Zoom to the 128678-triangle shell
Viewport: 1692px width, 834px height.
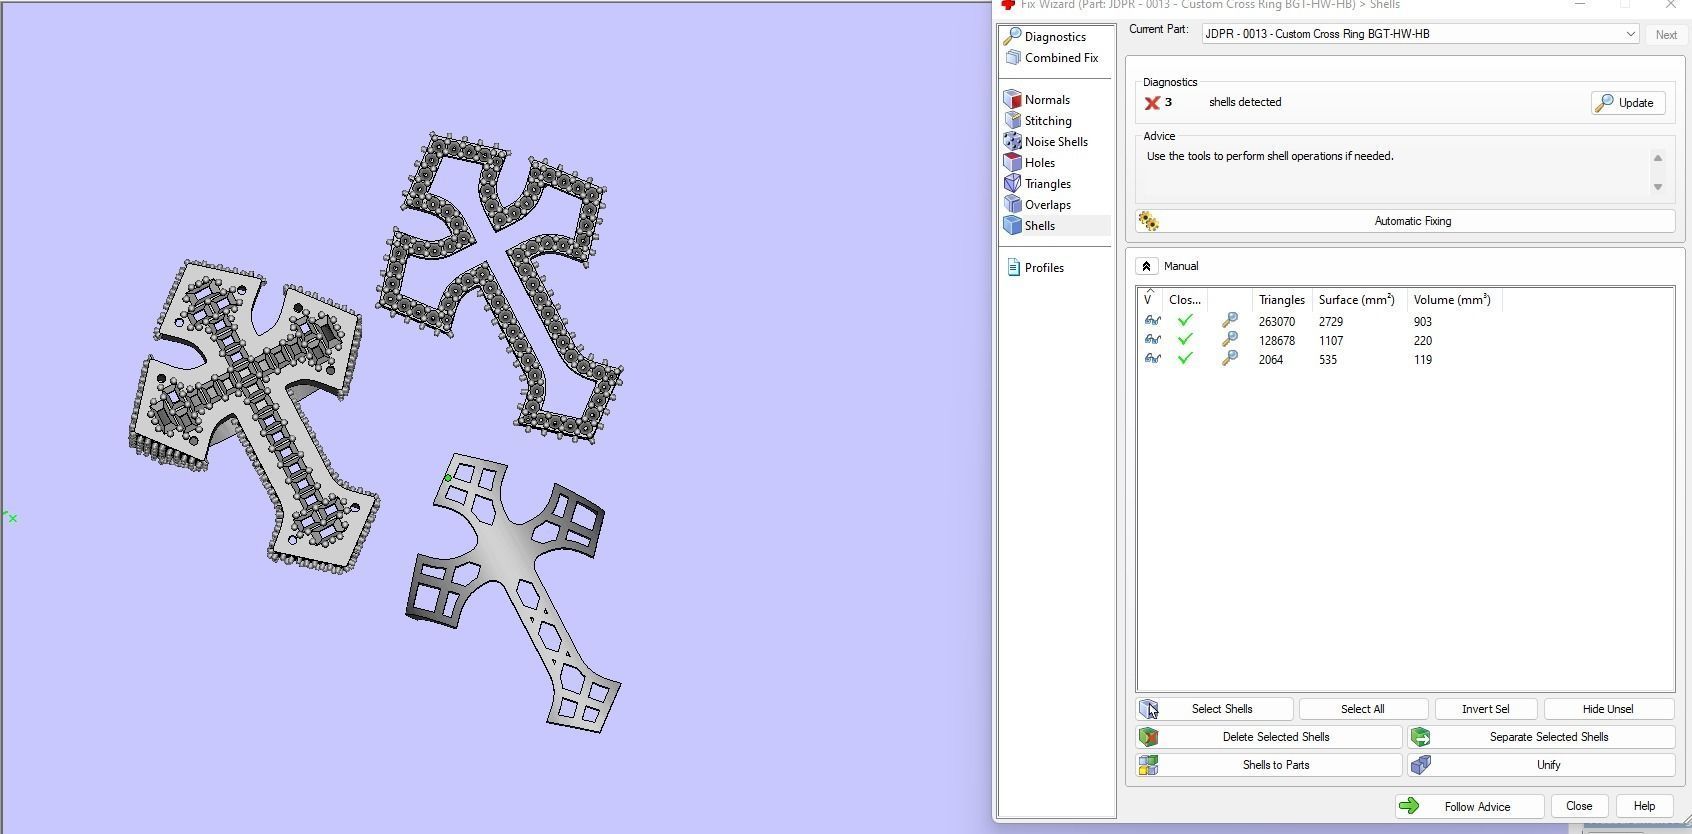pyautogui.click(x=1230, y=340)
